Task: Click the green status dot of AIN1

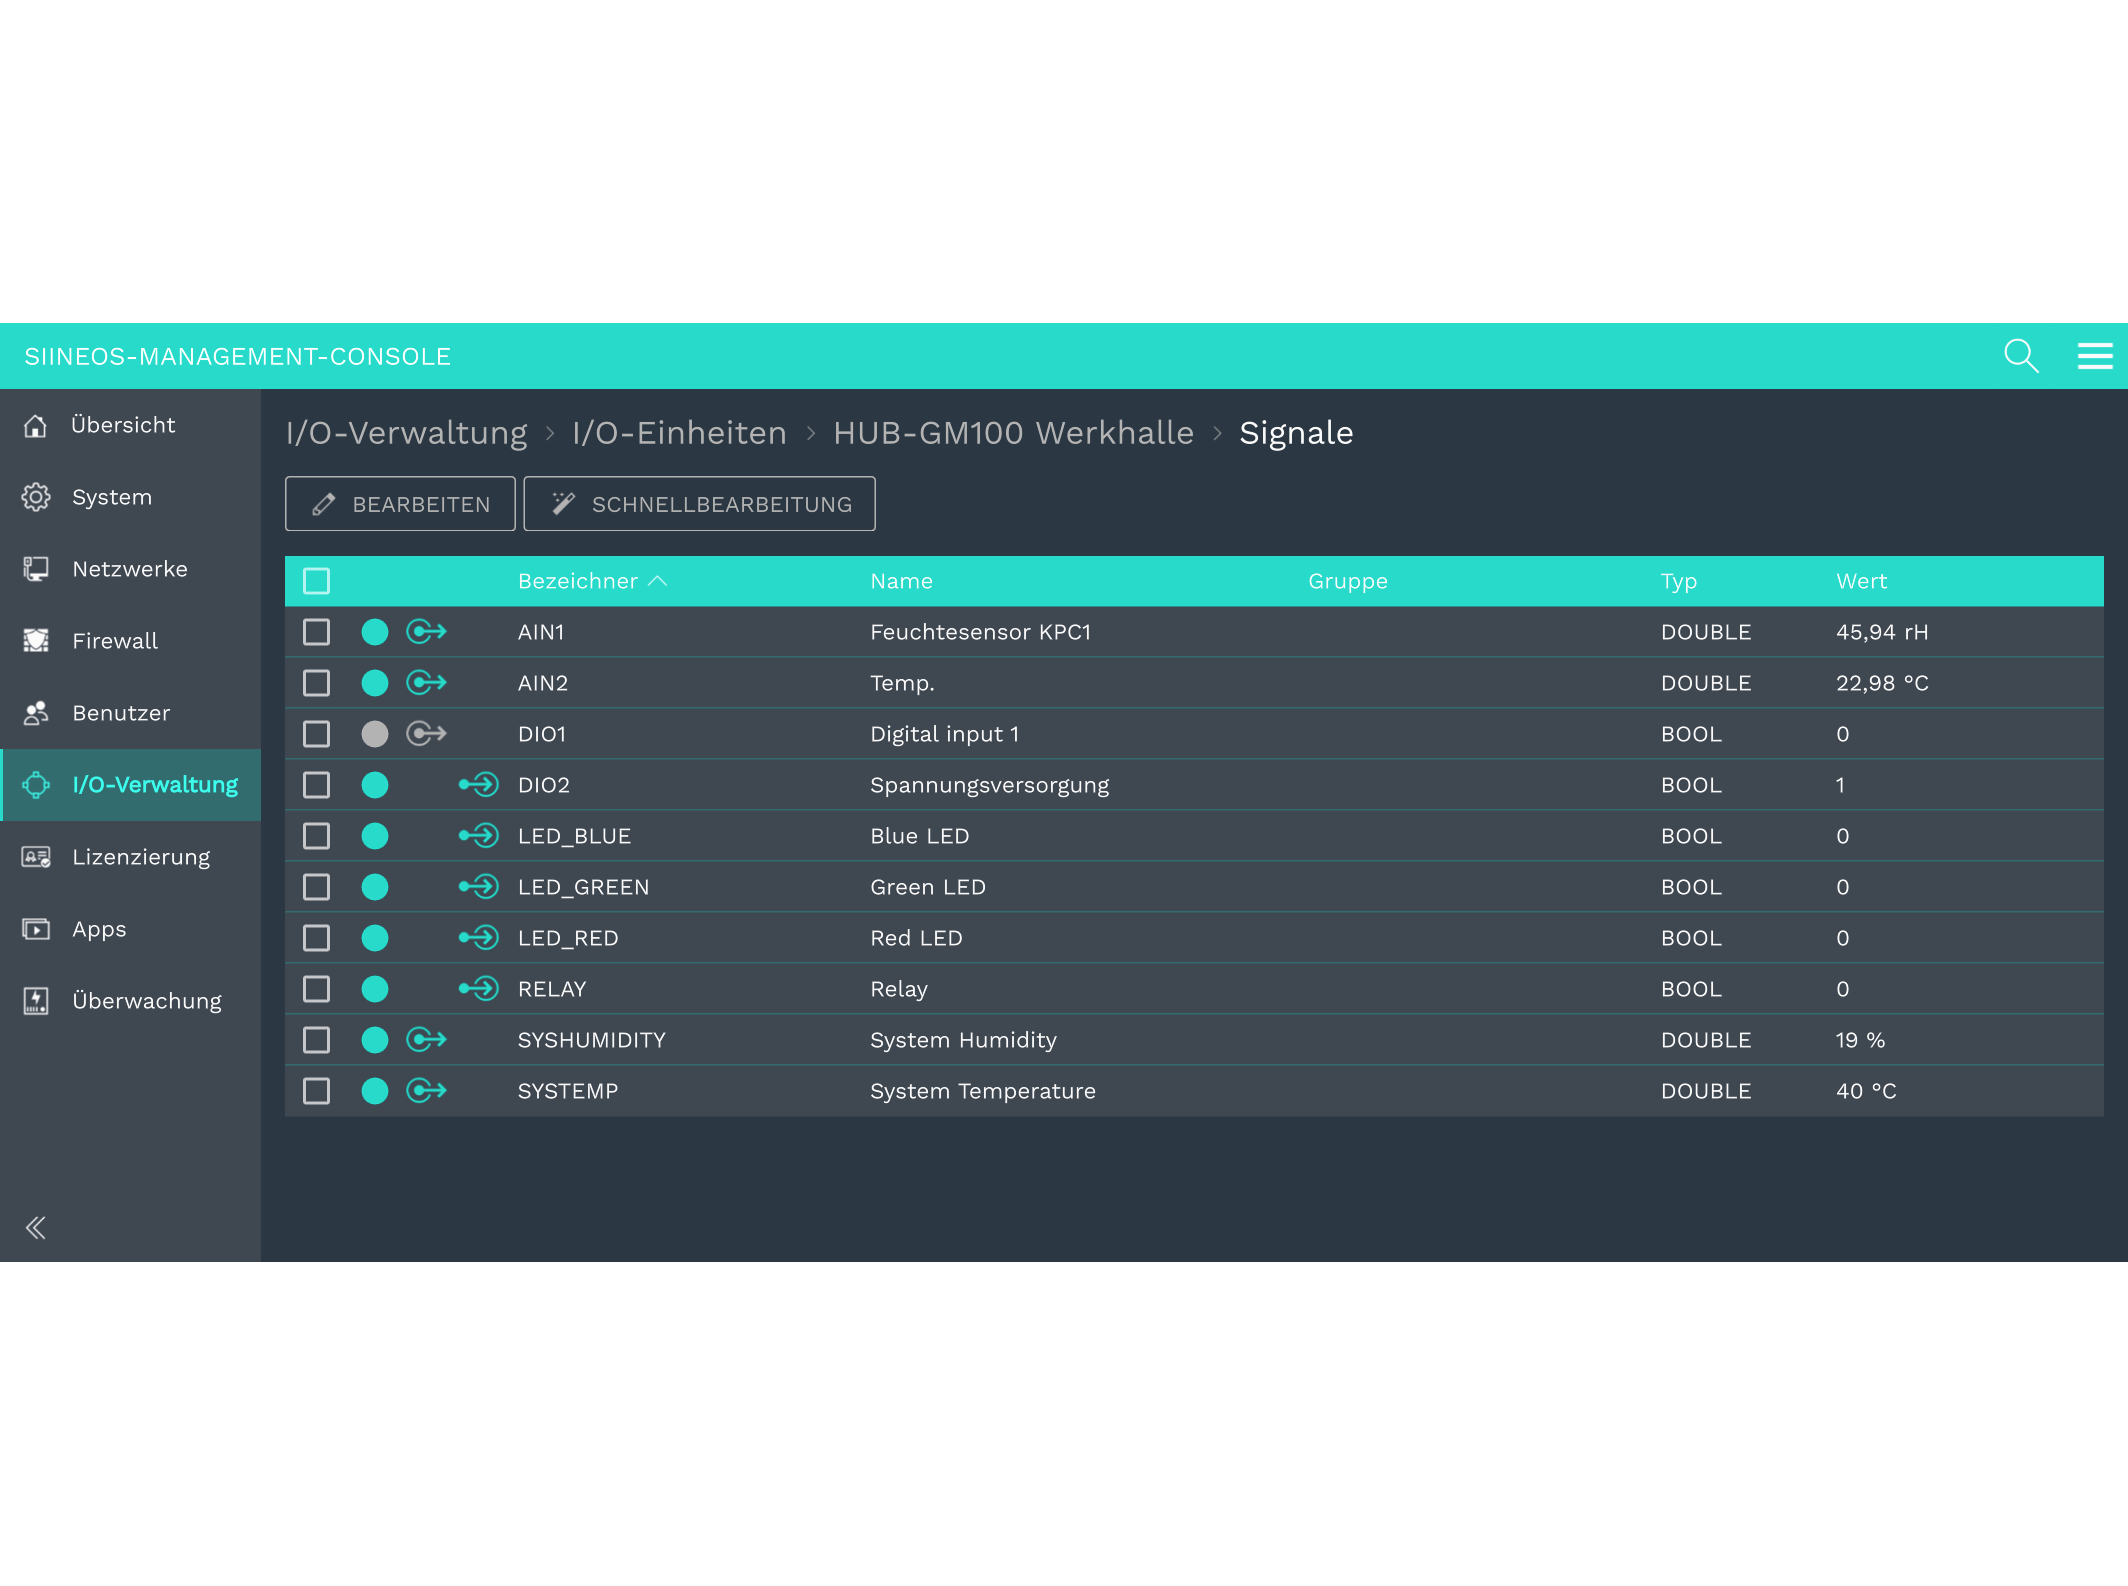Action: (x=375, y=632)
